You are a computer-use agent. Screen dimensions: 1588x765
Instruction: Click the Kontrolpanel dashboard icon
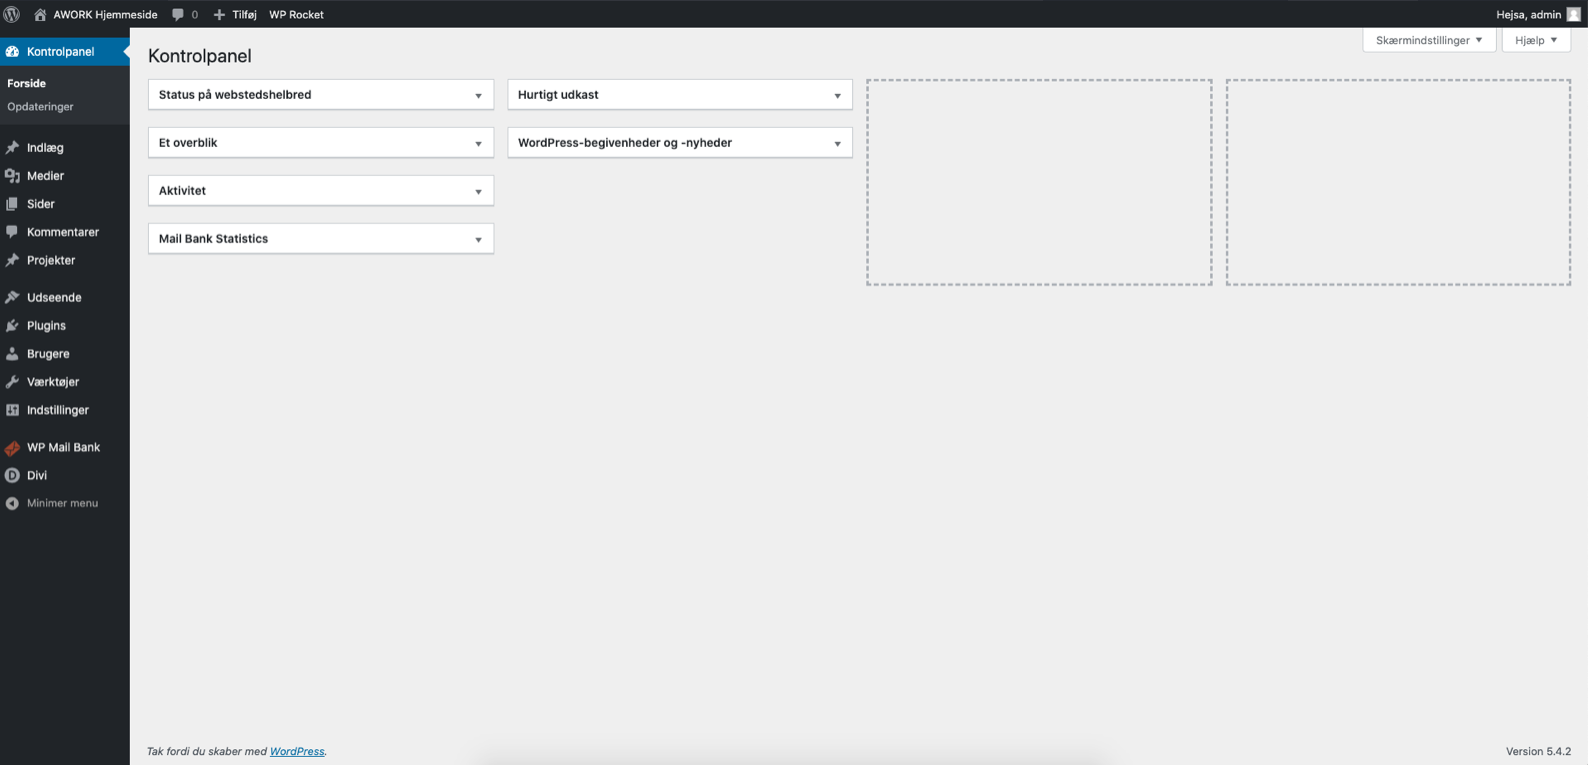pyautogui.click(x=12, y=51)
